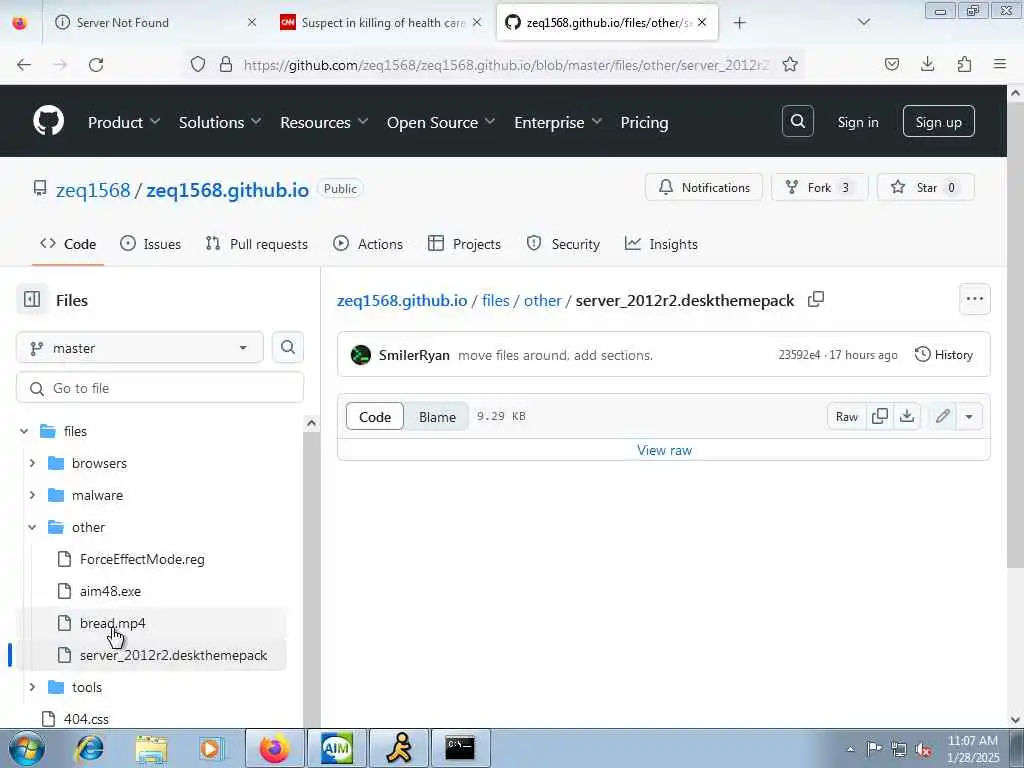1024x768 pixels.
Task: Go back to the previous page
Action: point(24,65)
